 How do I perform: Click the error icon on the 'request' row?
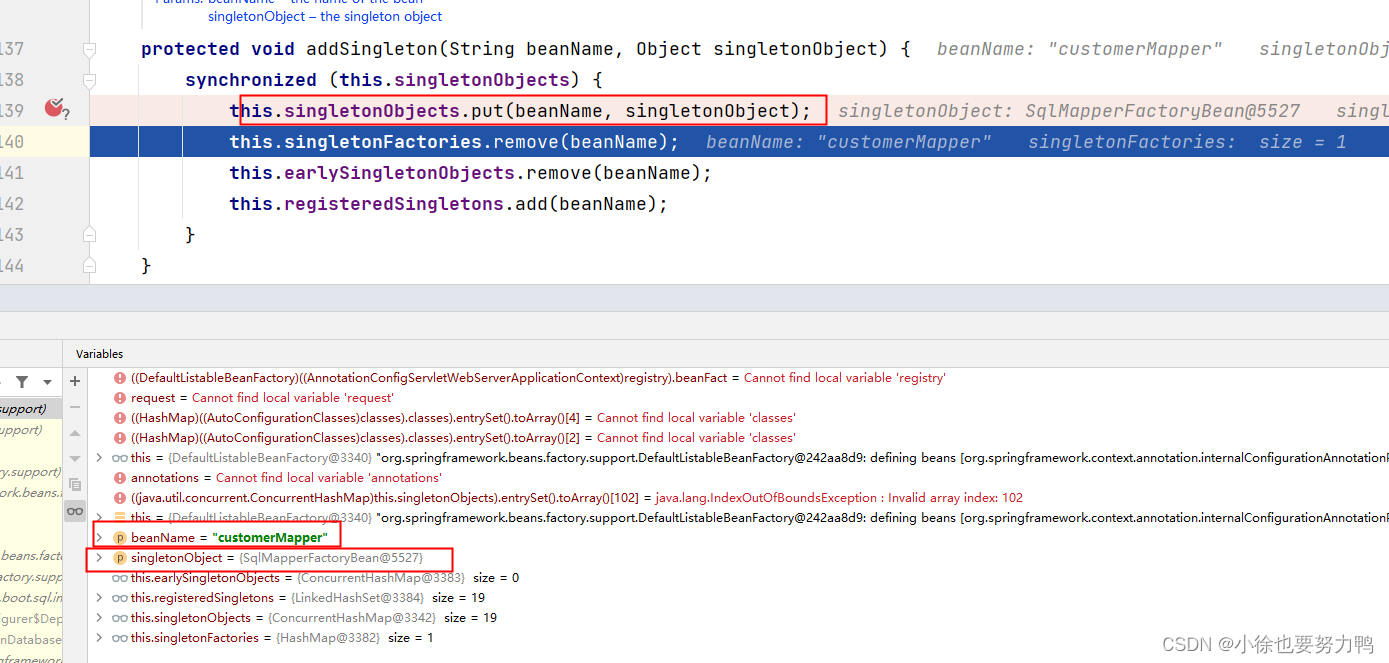120,398
